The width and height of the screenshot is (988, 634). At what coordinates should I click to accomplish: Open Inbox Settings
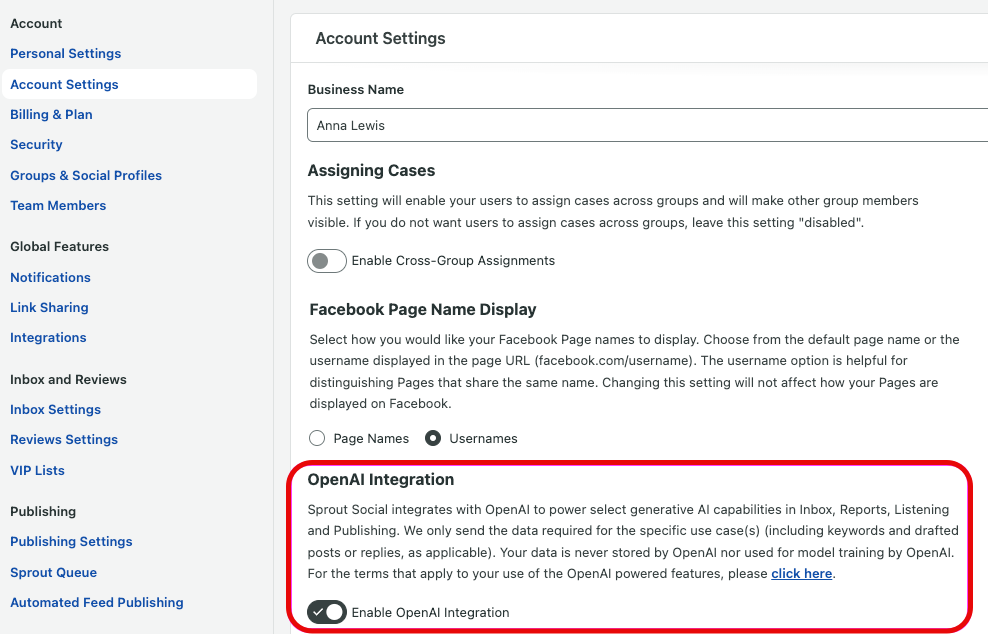click(55, 410)
